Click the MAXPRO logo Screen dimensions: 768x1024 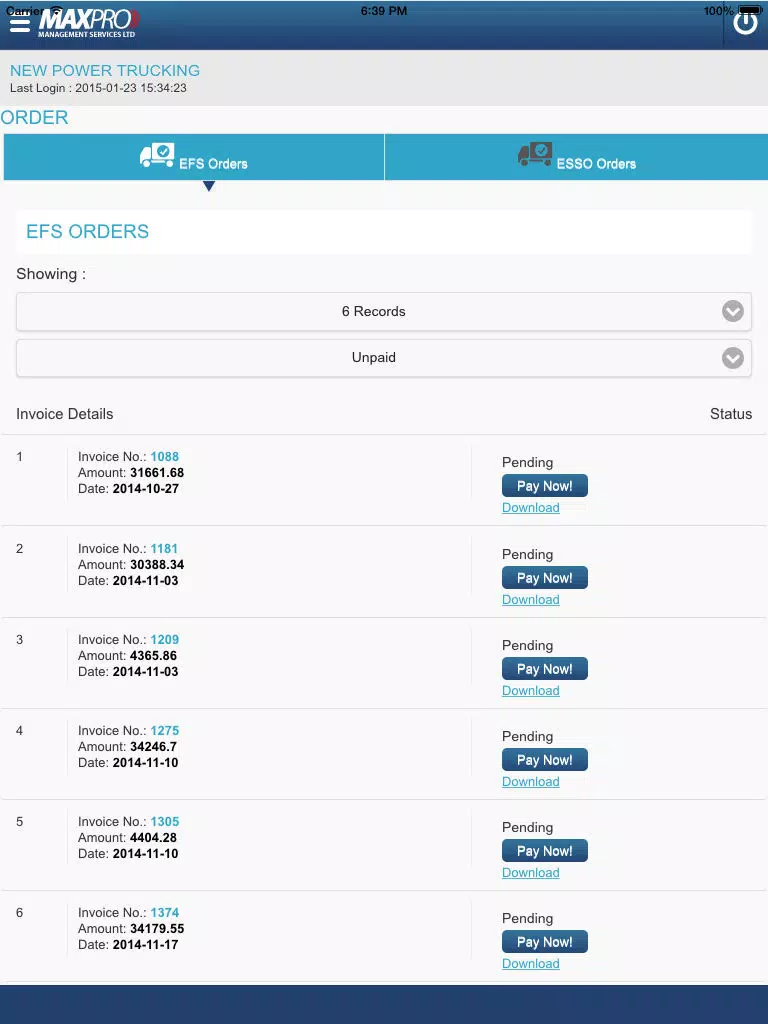(88, 22)
